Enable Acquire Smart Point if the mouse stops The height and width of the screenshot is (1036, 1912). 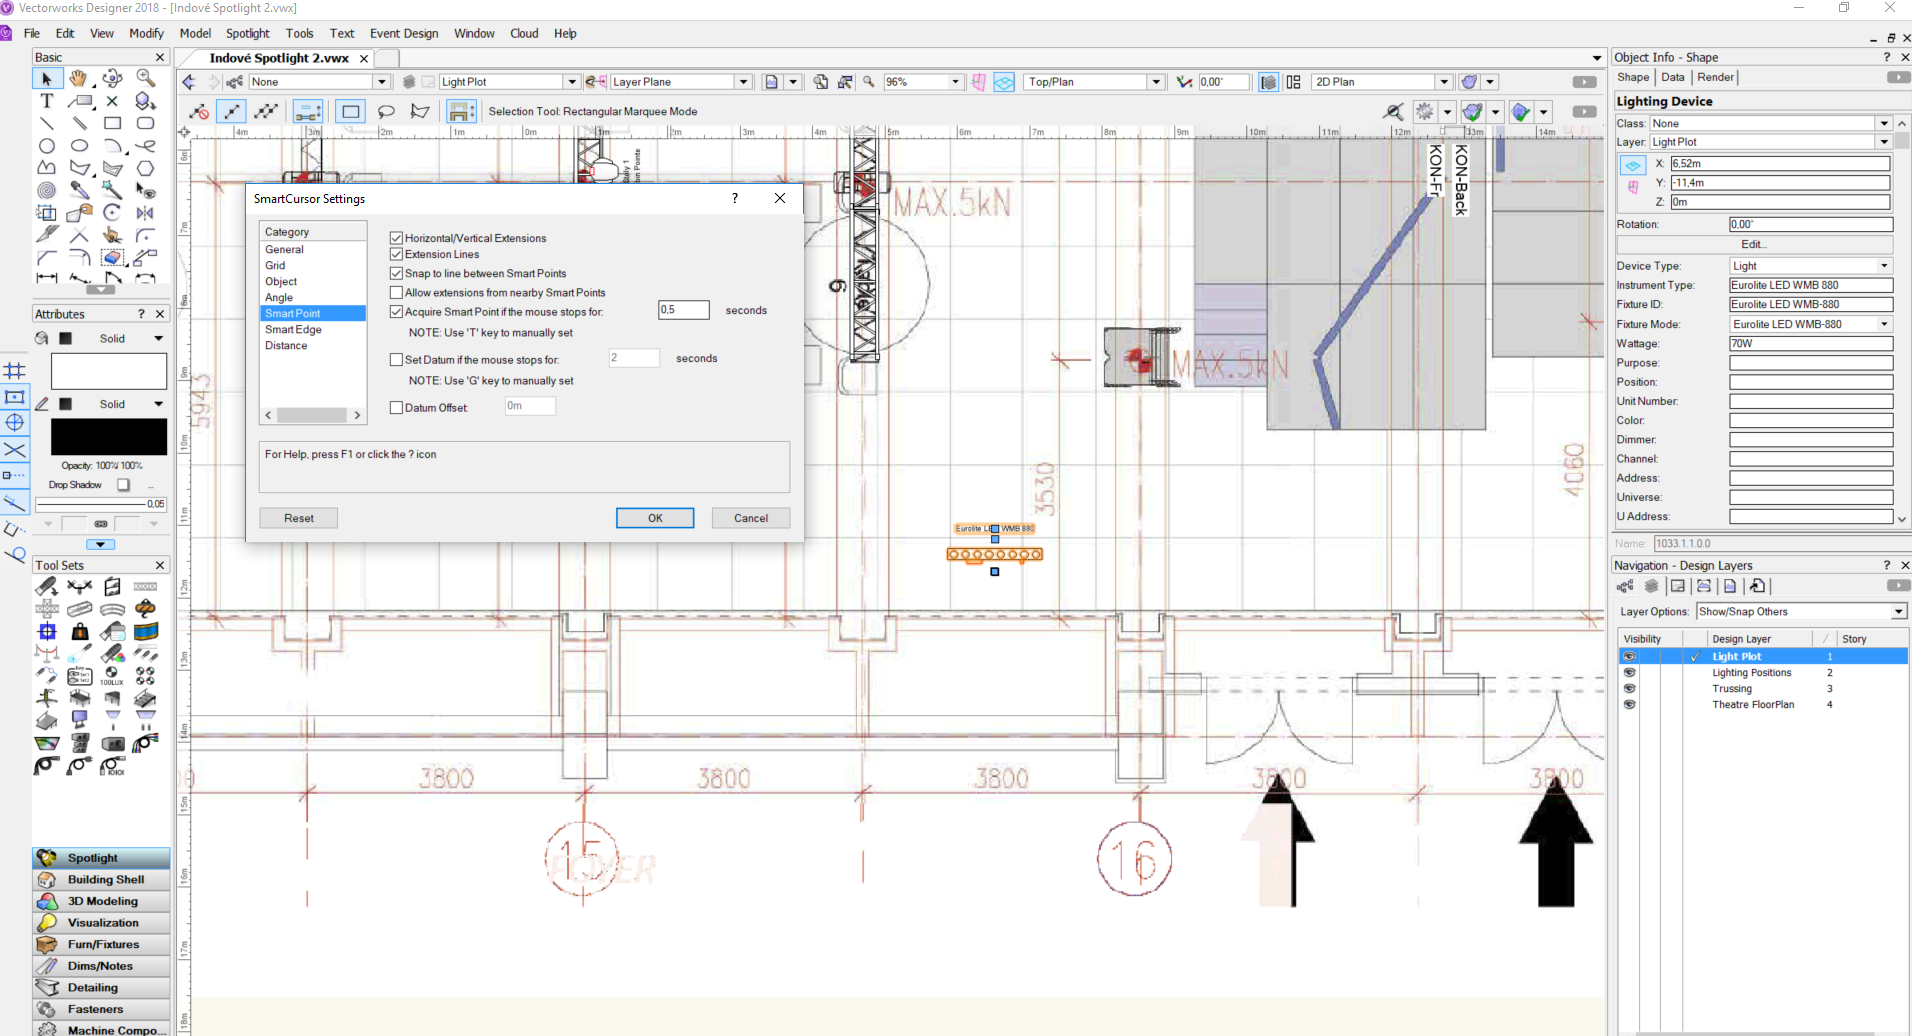(x=397, y=311)
